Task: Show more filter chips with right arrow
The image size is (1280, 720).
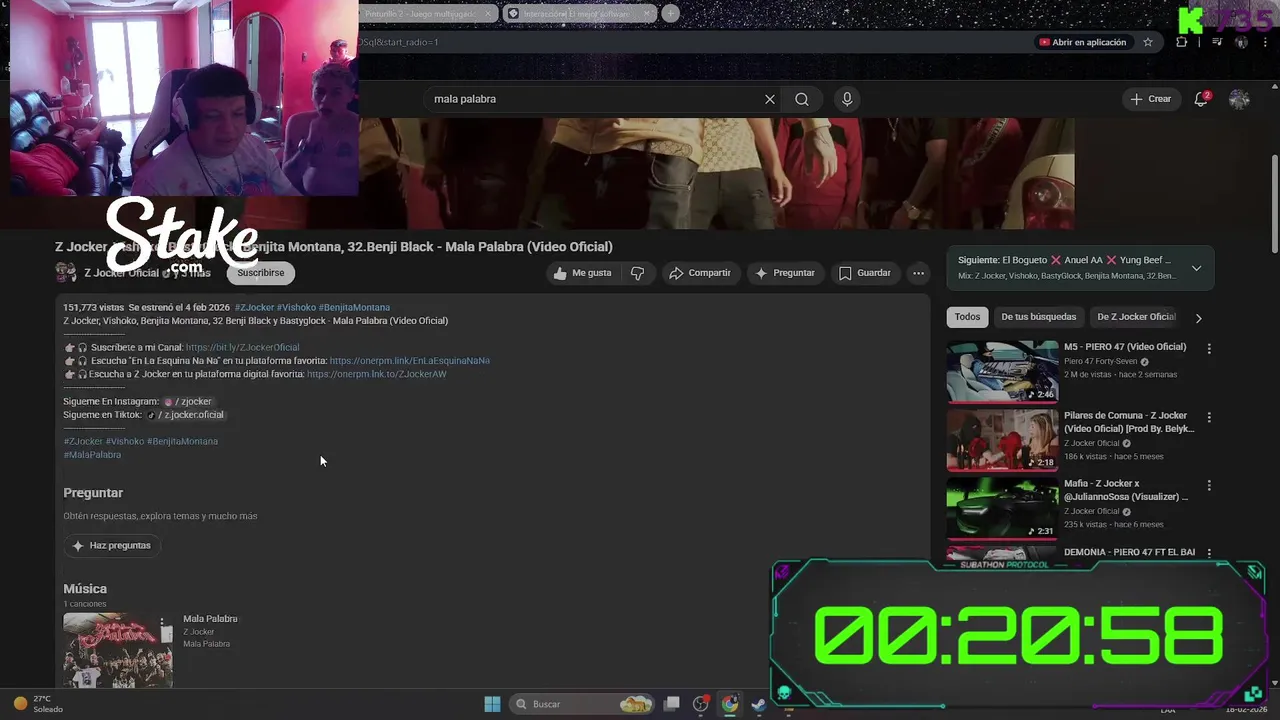Action: pyautogui.click(x=1198, y=318)
